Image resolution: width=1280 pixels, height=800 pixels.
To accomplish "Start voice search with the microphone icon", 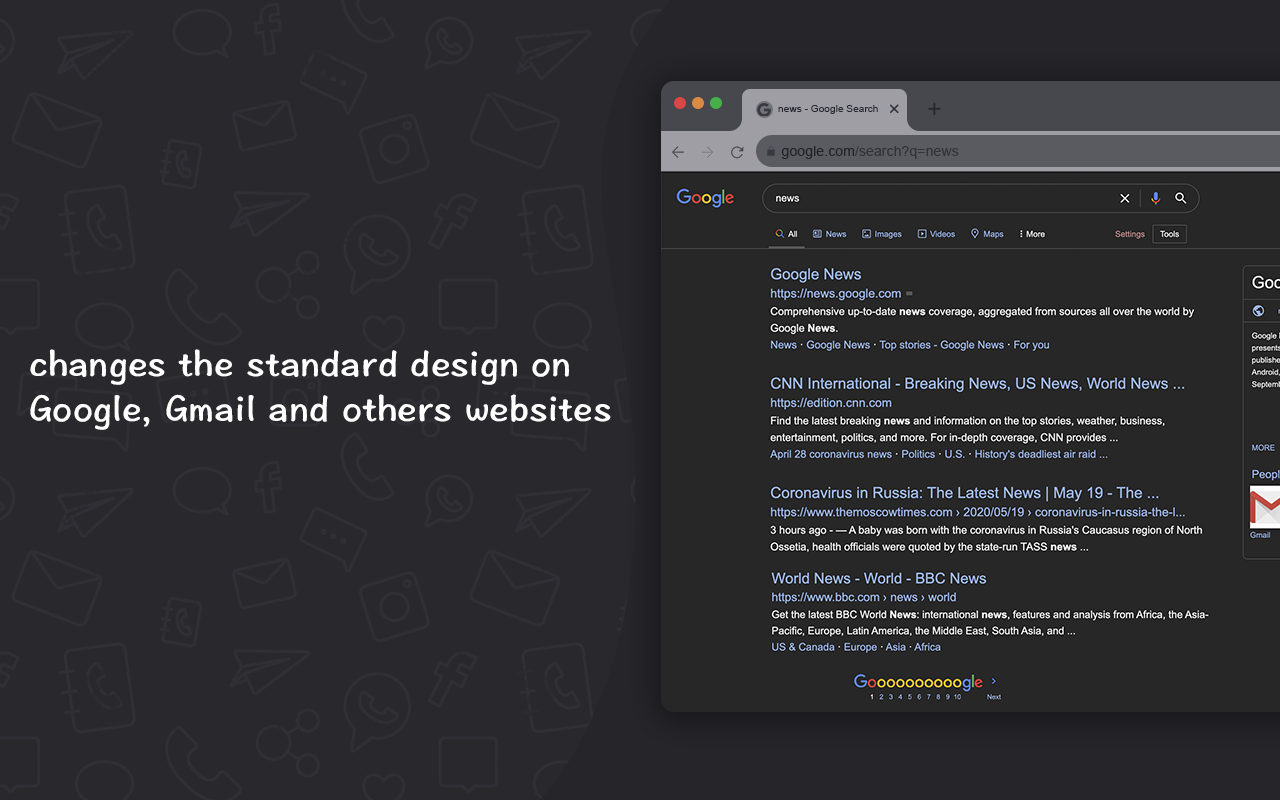I will tap(1156, 198).
